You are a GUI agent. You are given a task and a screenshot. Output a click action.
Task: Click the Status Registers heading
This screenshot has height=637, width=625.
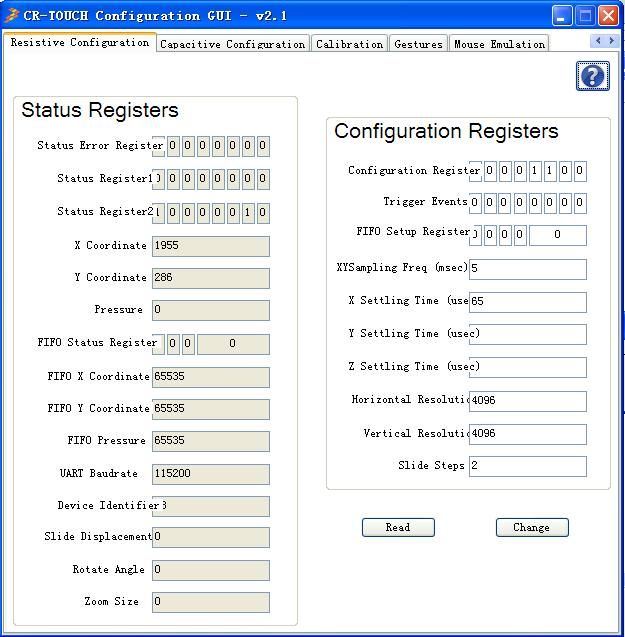click(x=100, y=110)
